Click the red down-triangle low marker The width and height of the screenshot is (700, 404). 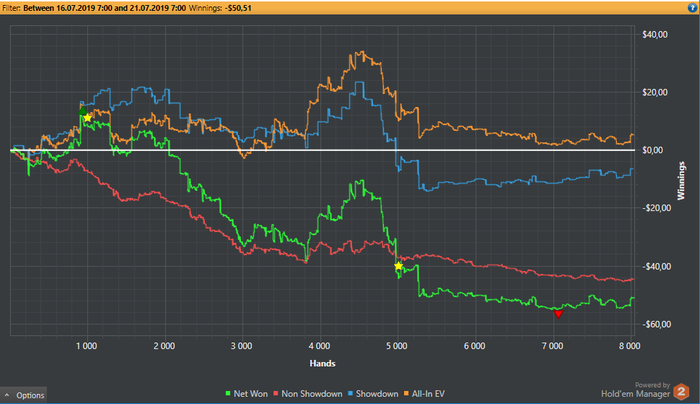[558, 314]
